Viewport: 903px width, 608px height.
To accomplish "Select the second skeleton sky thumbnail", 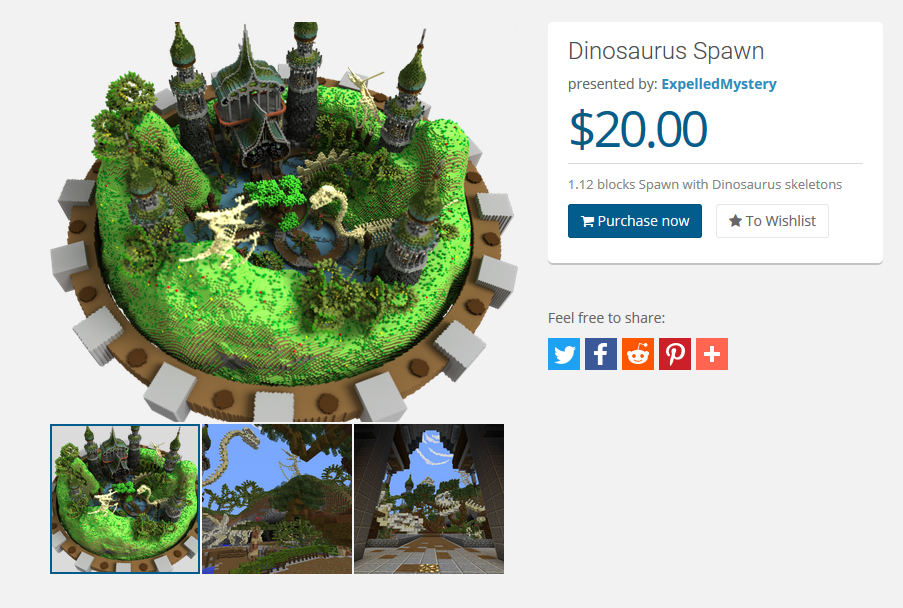I will (277, 499).
